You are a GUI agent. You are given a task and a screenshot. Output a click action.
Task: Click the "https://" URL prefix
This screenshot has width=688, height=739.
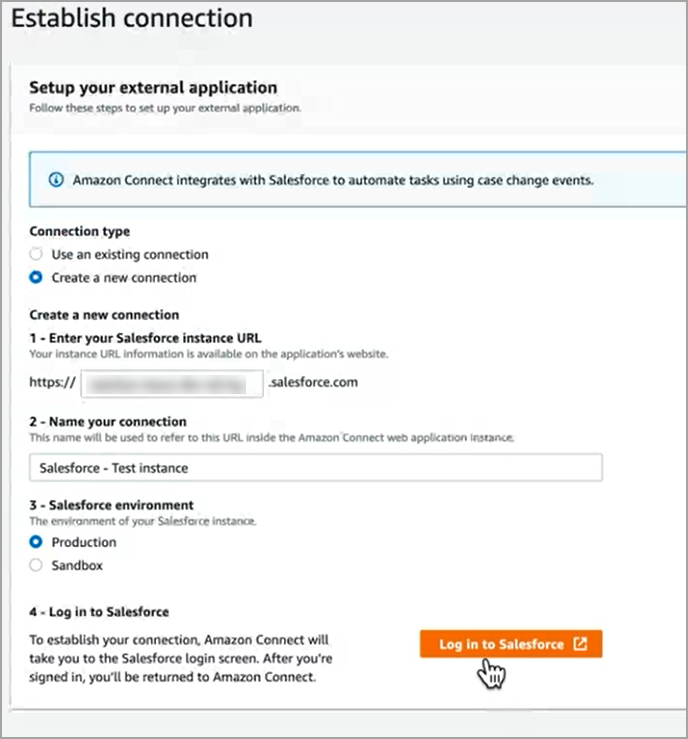[x=50, y=382]
